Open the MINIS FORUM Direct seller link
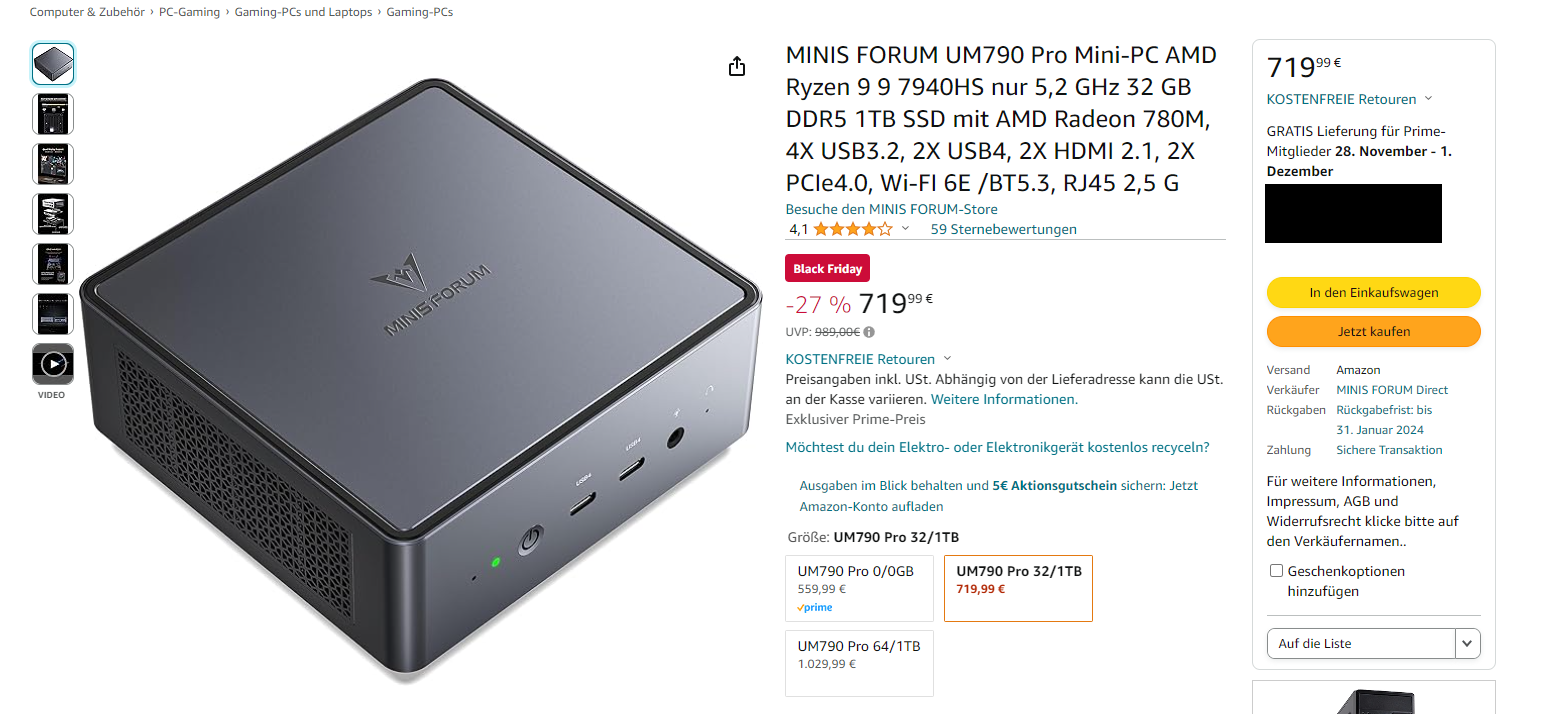1561x714 pixels. [1392, 390]
